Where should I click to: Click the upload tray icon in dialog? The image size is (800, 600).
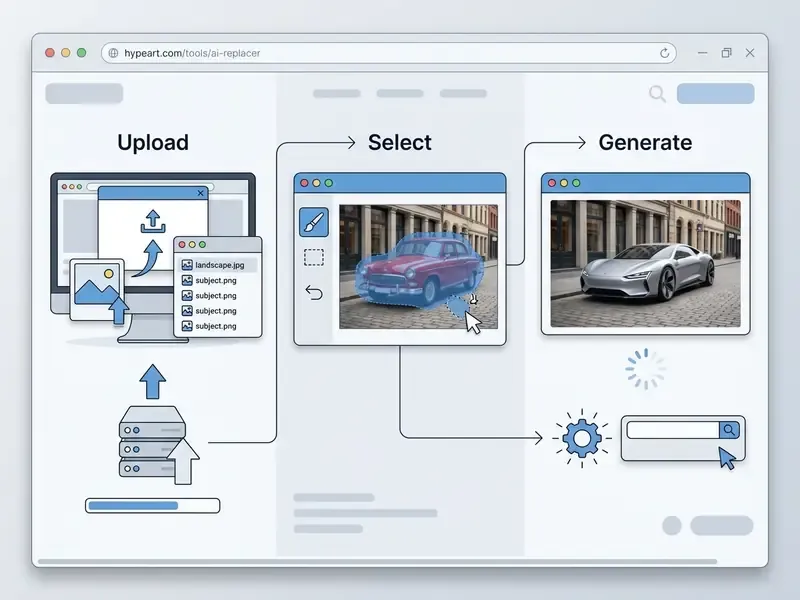tap(153, 222)
